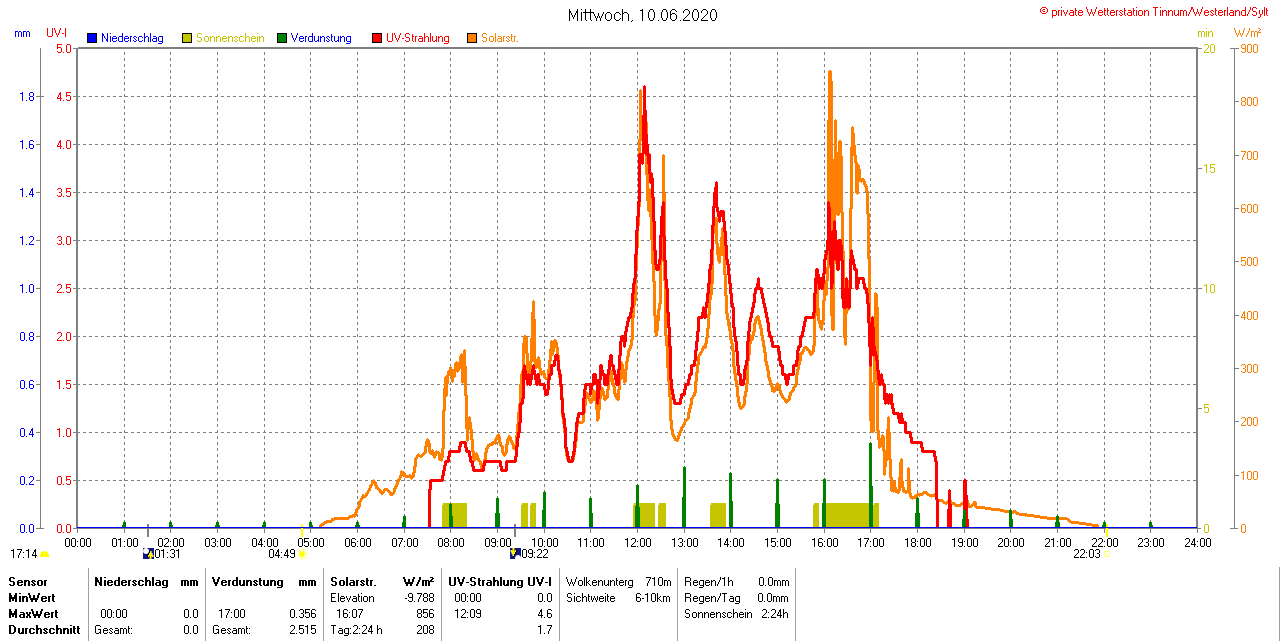Click the moon icon beside 09:22
This screenshot has width=1280, height=641.
click(x=515, y=554)
